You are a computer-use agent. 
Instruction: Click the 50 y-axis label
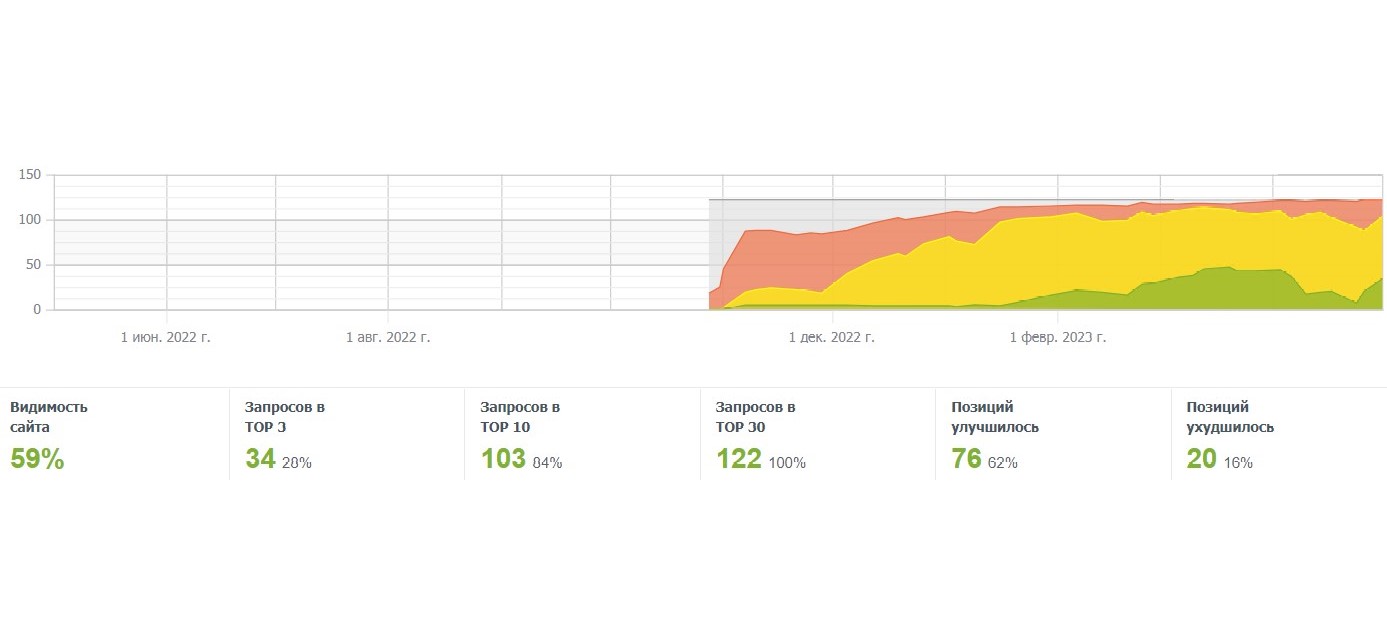[x=34, y=265]
